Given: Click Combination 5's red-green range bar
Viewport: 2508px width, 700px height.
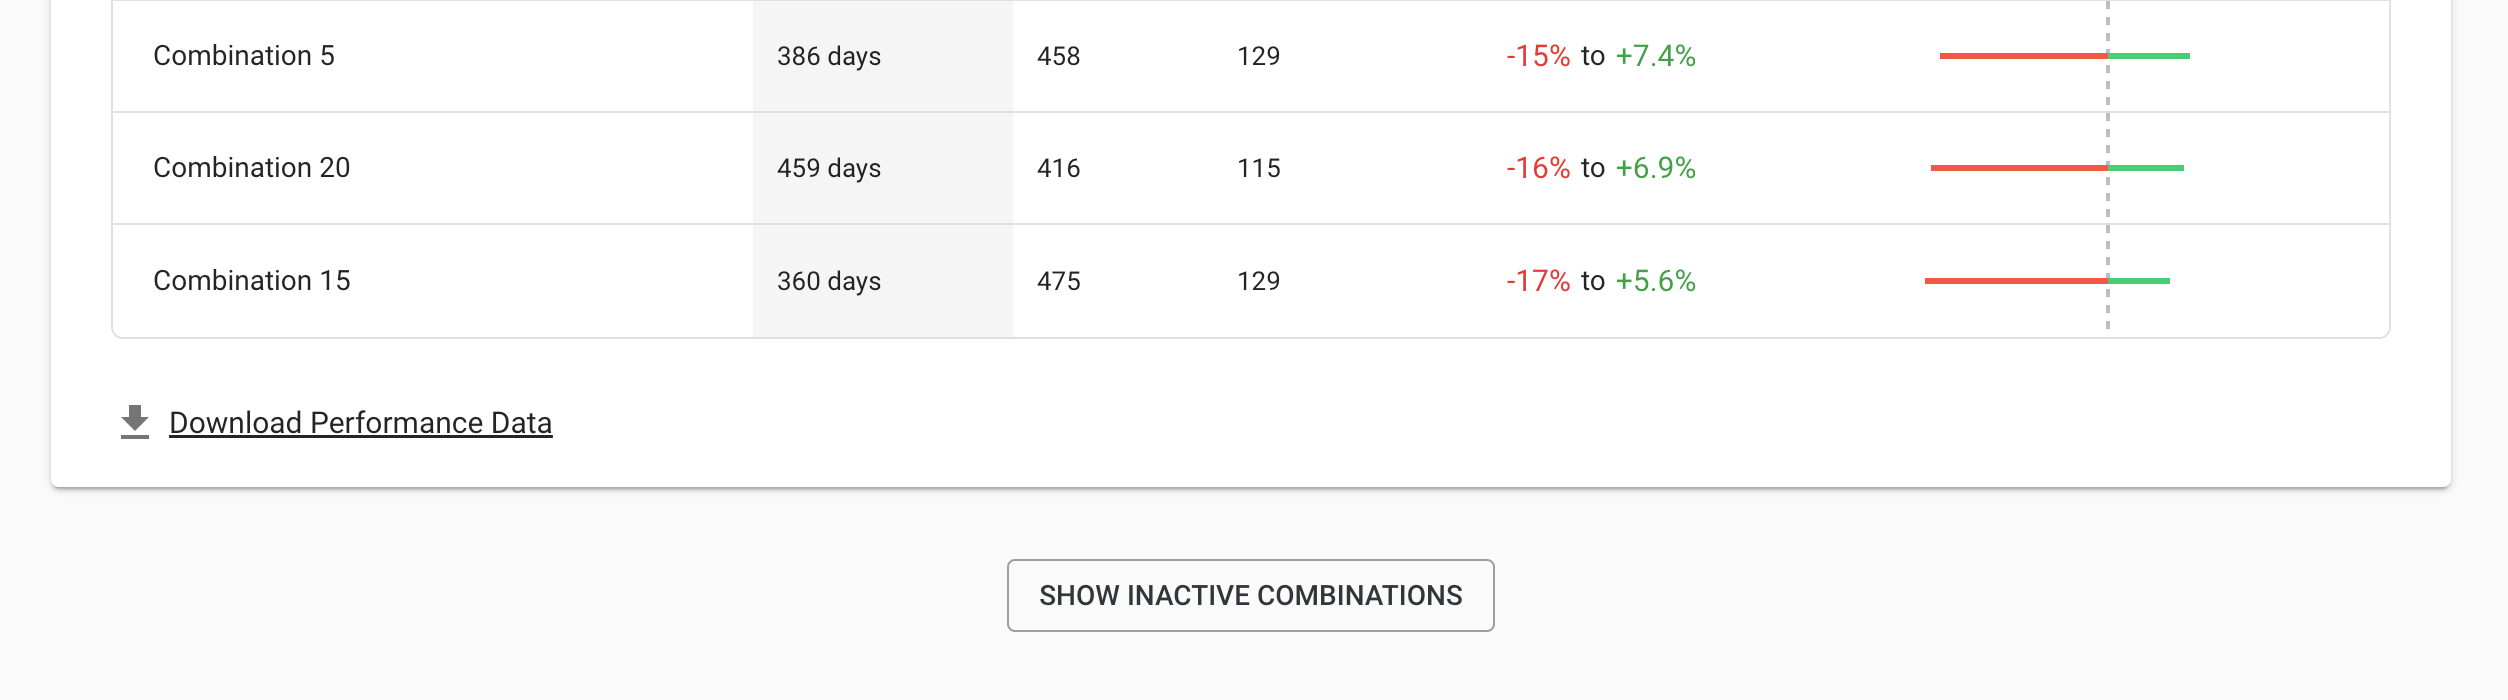Looking at the screenshot, I should point(2065,56).
